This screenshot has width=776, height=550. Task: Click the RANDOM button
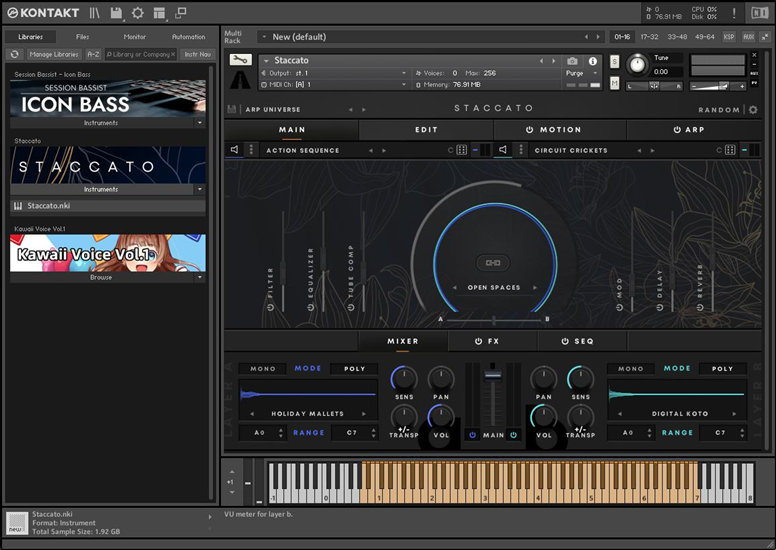[719, 110]
